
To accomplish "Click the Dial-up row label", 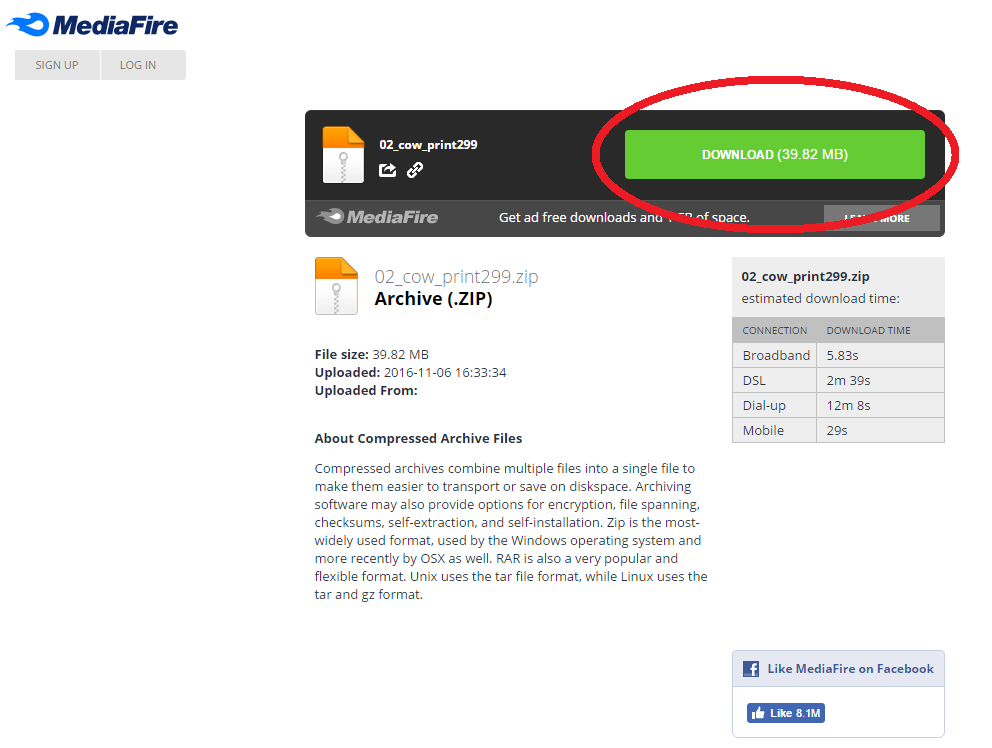I will pyautogui.click(x=764, y=406).
